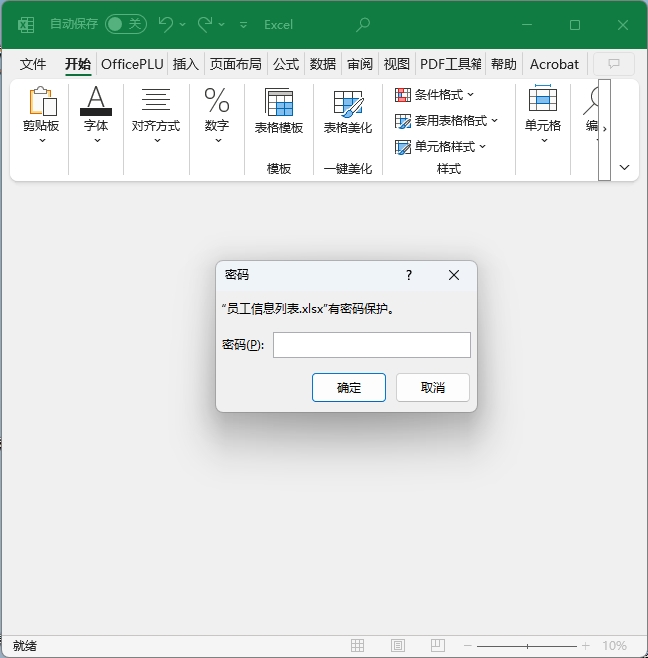Switch to the OfficePLUS tab
The width and height of the screenshot is (648, 658).
[132, 64]
